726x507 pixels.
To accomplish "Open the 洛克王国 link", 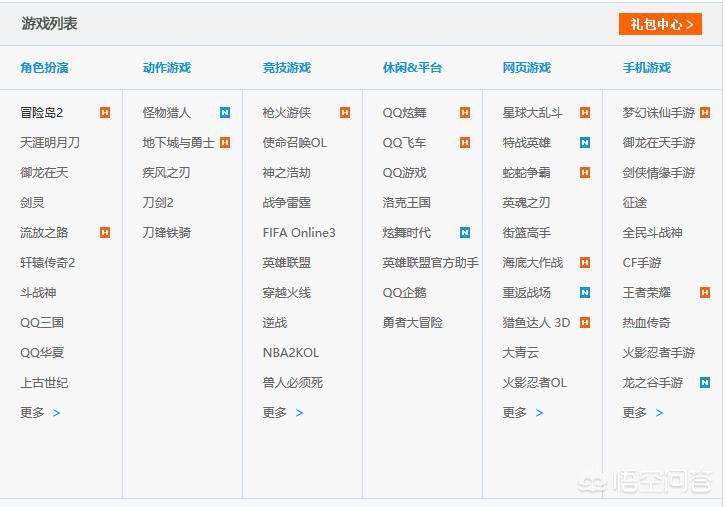I will tap(407, 202).
